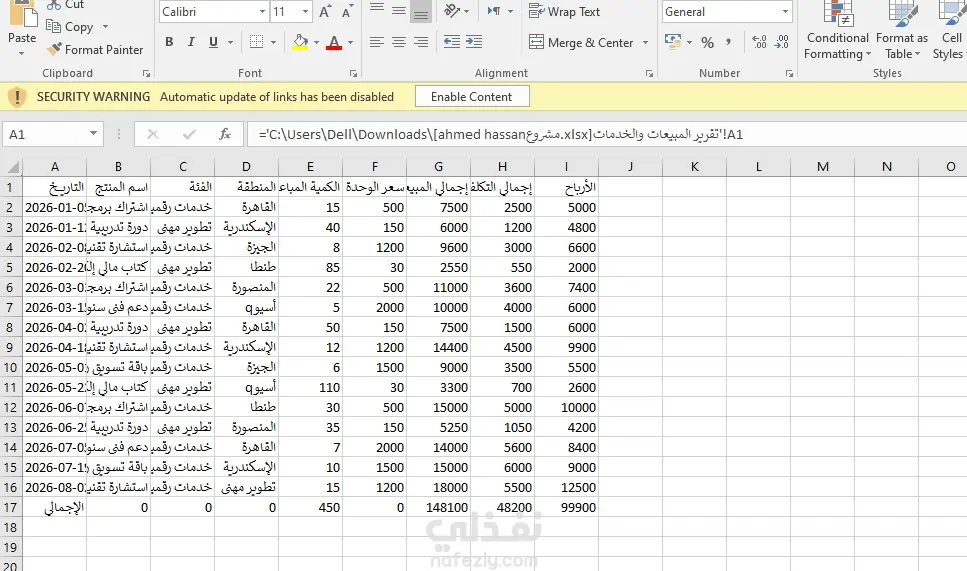Apply yellow Fill Color bucket
Viewport: 967px width, 571px height.
pos(300,42)
